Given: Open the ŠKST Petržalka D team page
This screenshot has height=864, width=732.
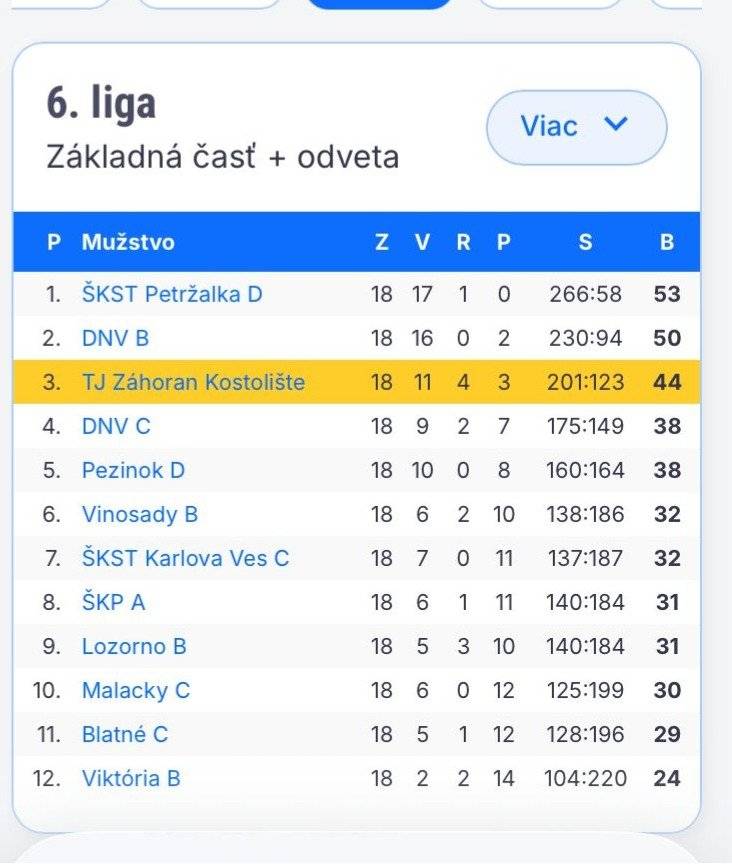Looking at the screenshot, I should 170,294.
